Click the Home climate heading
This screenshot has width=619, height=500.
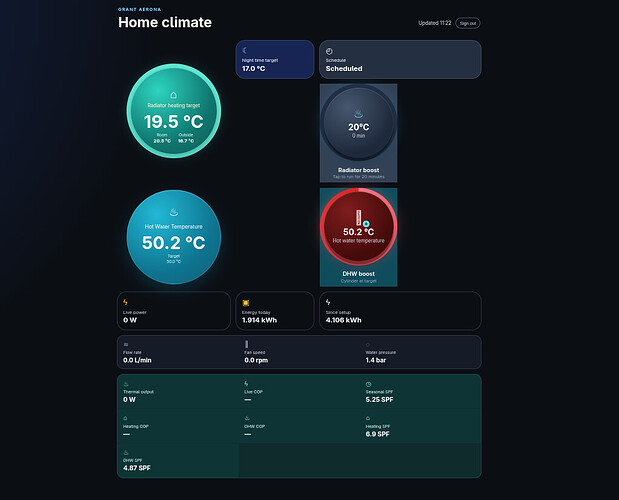pyautogui.click(x=165, y=22)
